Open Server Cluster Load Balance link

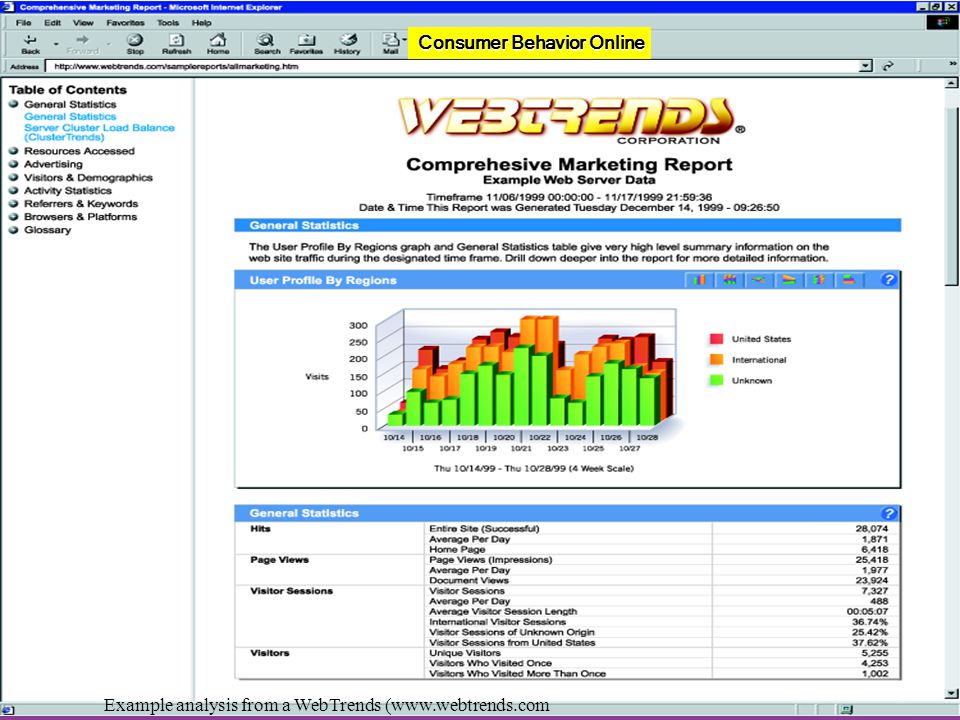pyautogui.click(x=99, y=132)
